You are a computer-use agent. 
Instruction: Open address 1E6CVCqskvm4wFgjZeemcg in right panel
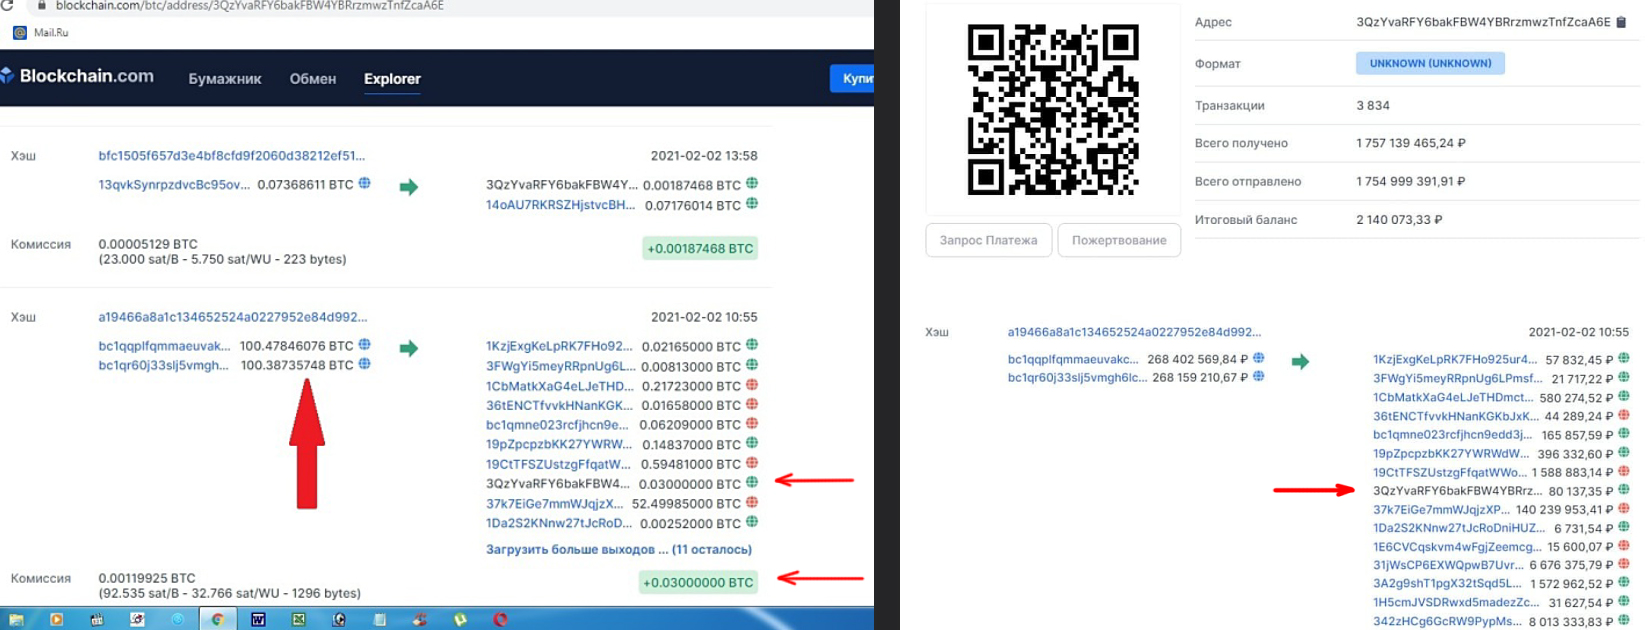pyautogui.click(x=1457, y=547)
